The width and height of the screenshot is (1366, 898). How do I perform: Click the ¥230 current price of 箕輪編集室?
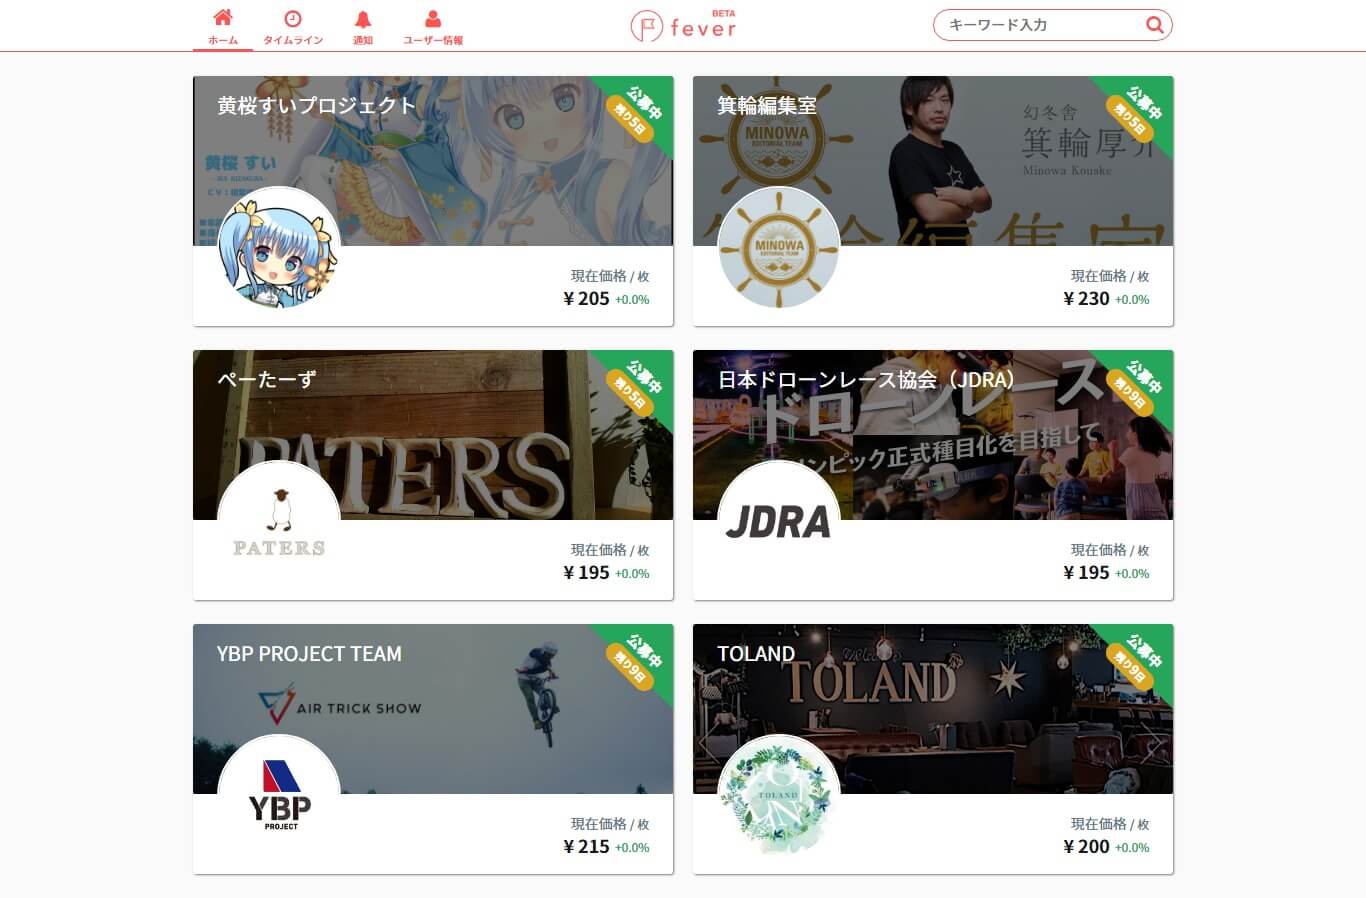(x=1086, y=298)
